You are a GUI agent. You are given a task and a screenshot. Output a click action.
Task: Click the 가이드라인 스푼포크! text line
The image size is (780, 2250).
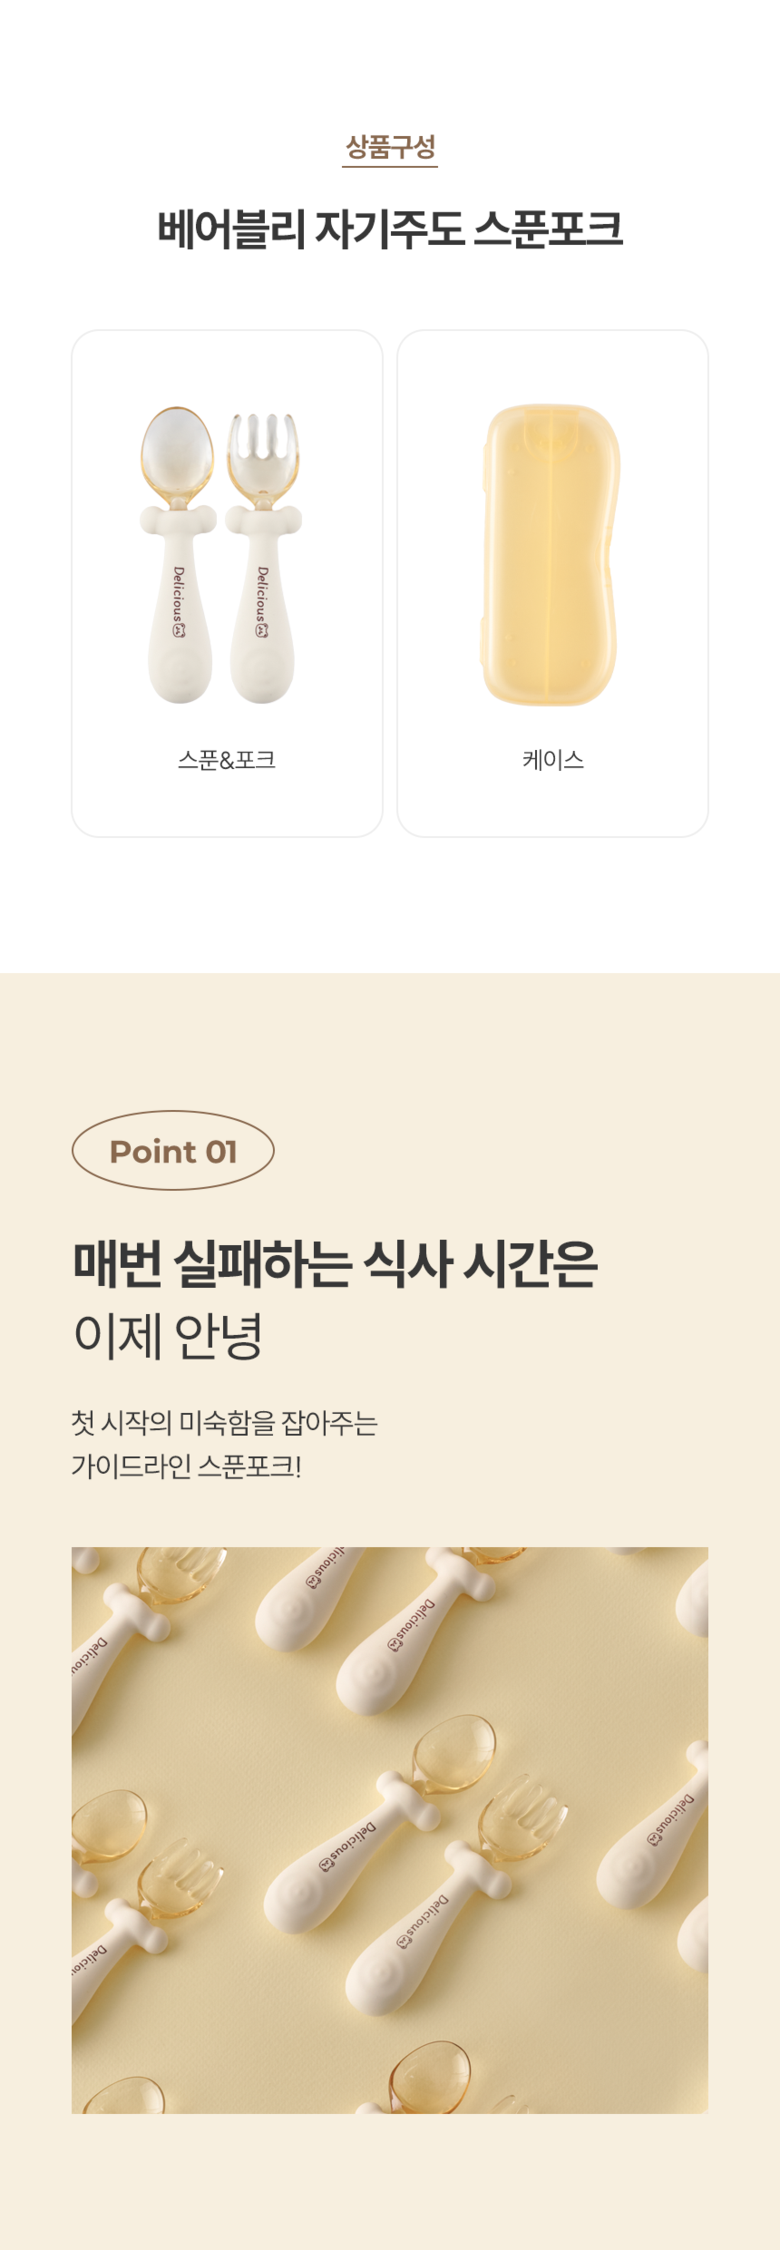coord(187,1467)
